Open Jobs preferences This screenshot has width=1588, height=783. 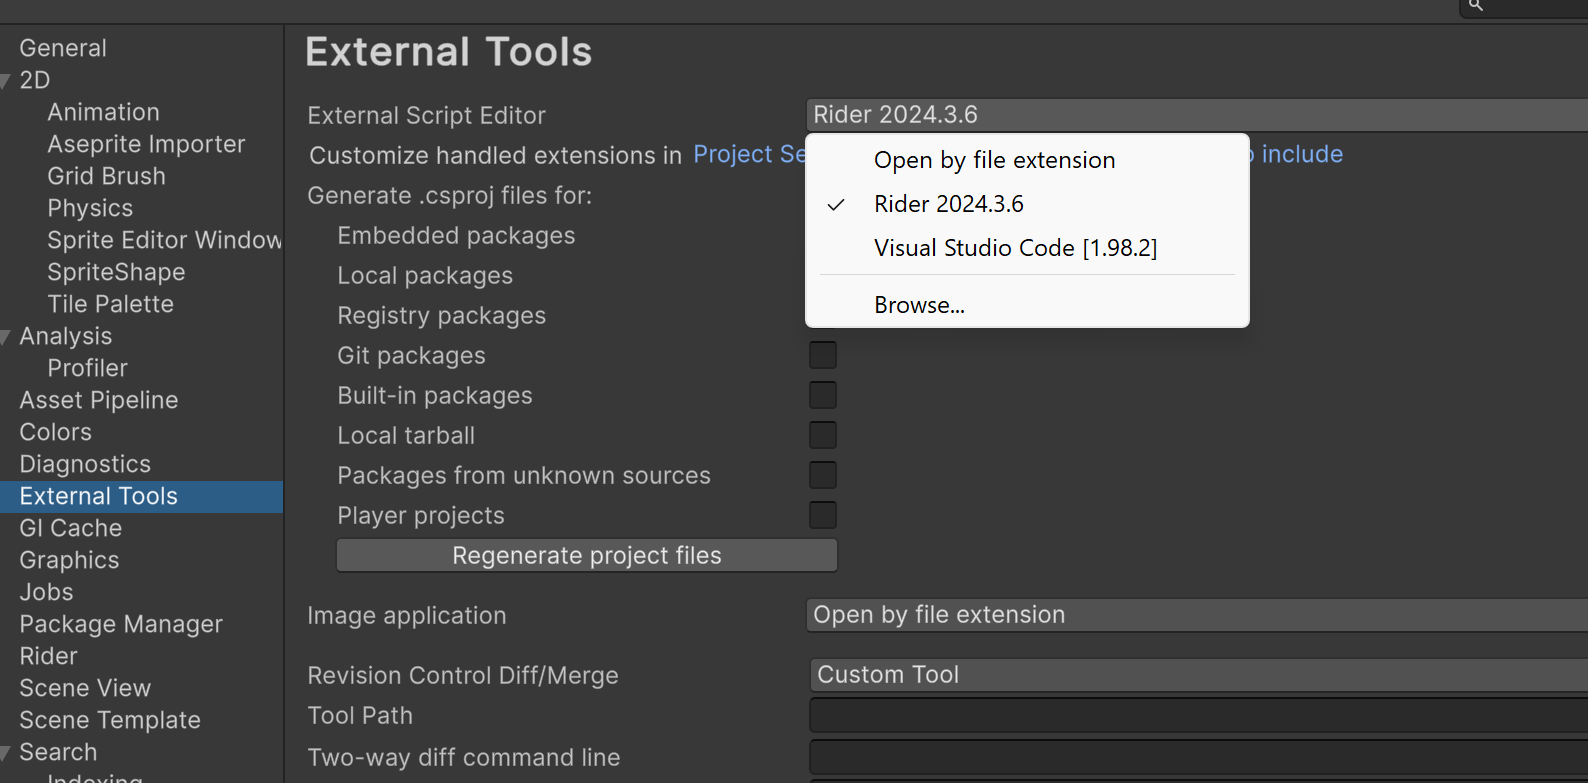pos(46,592)
